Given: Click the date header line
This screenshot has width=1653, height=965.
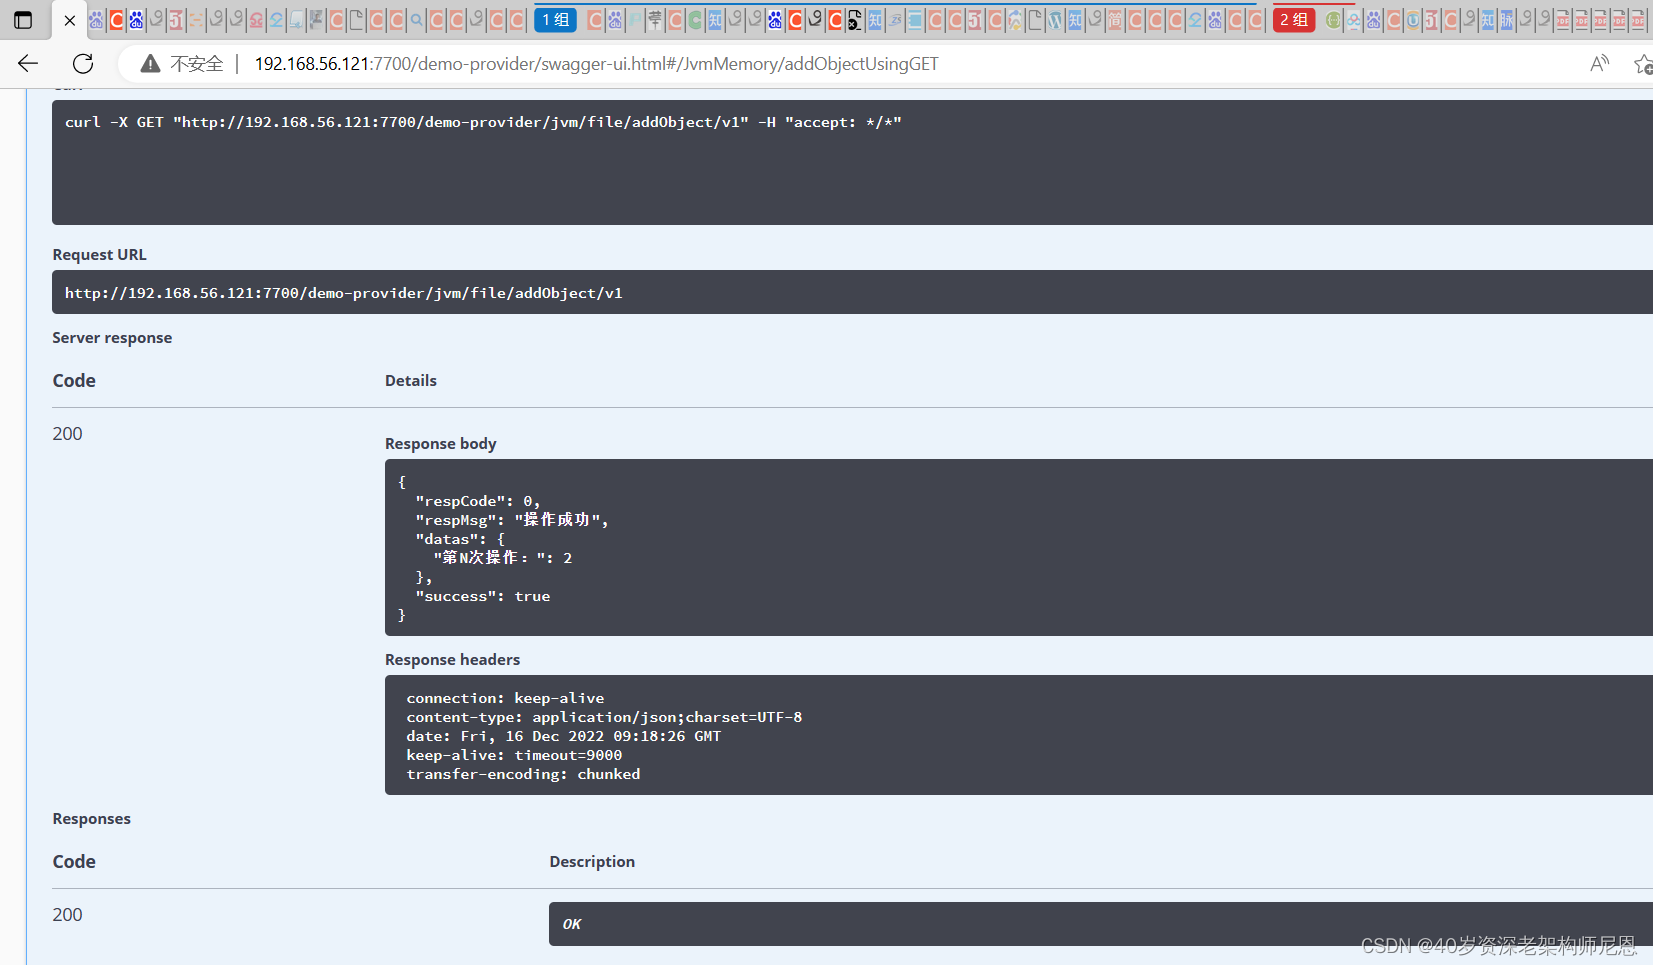Looking at the screenshot, I should point(563,736).
